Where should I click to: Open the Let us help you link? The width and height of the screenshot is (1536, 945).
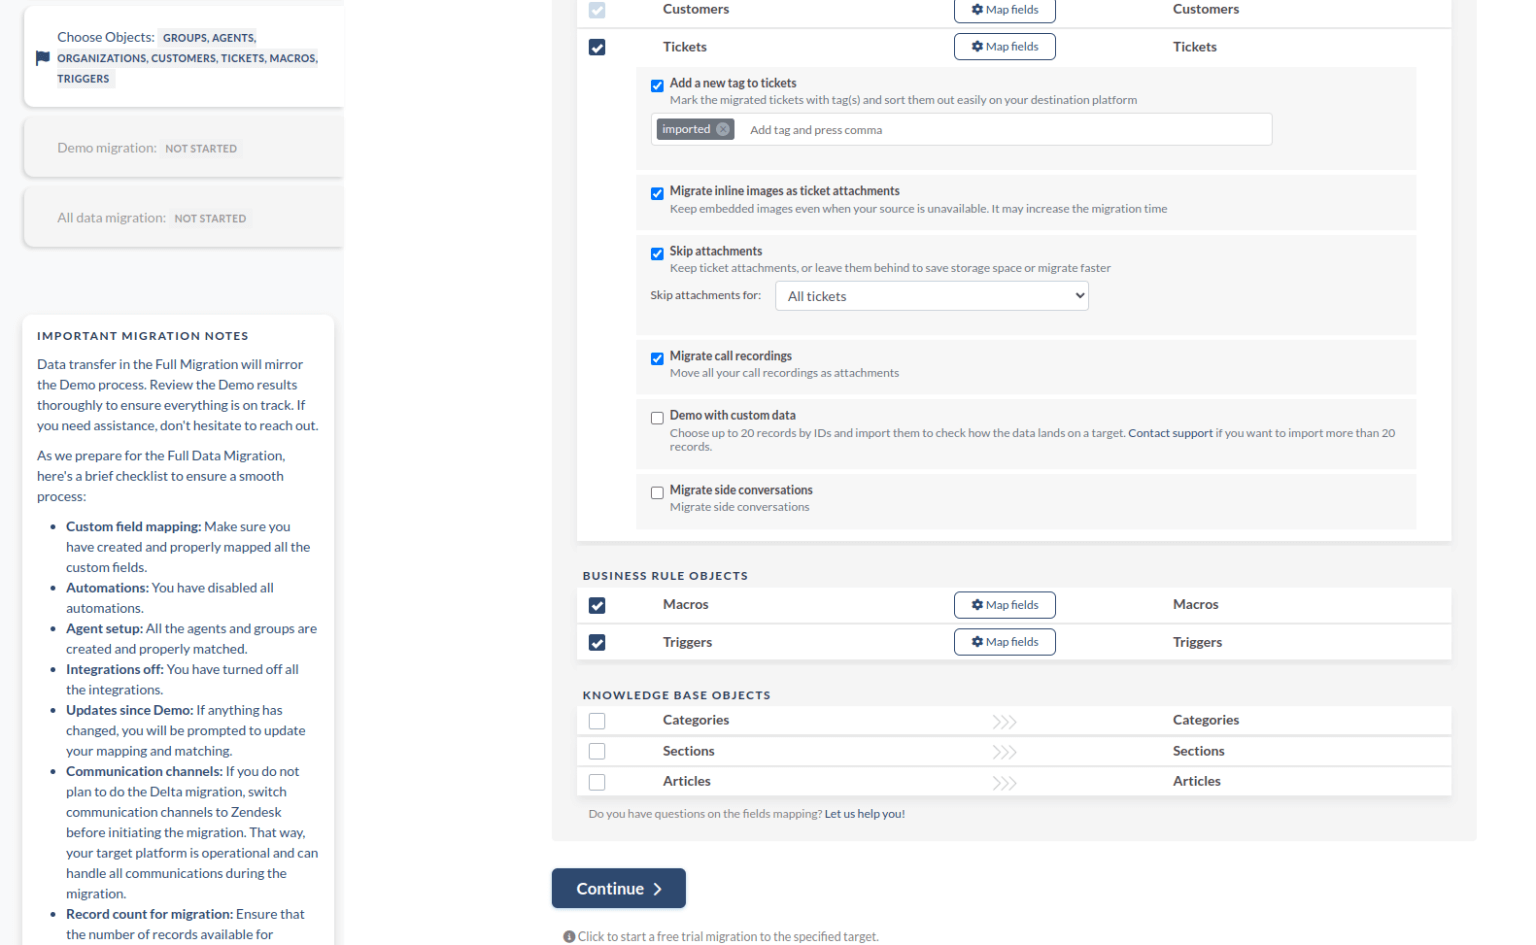864,813
